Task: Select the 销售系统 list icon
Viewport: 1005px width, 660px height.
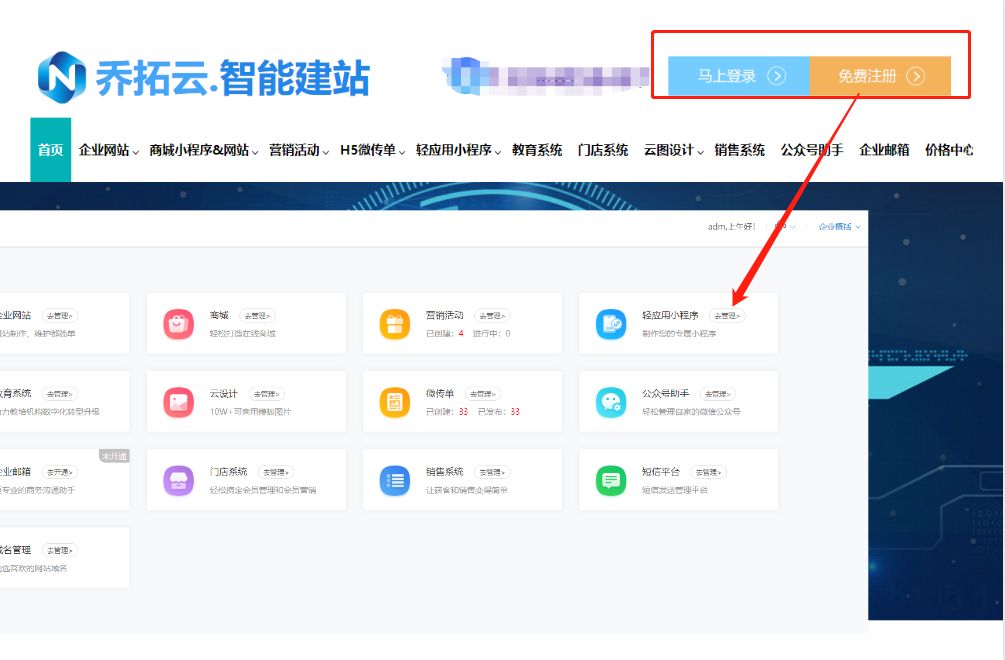Action: coord(393,479)
